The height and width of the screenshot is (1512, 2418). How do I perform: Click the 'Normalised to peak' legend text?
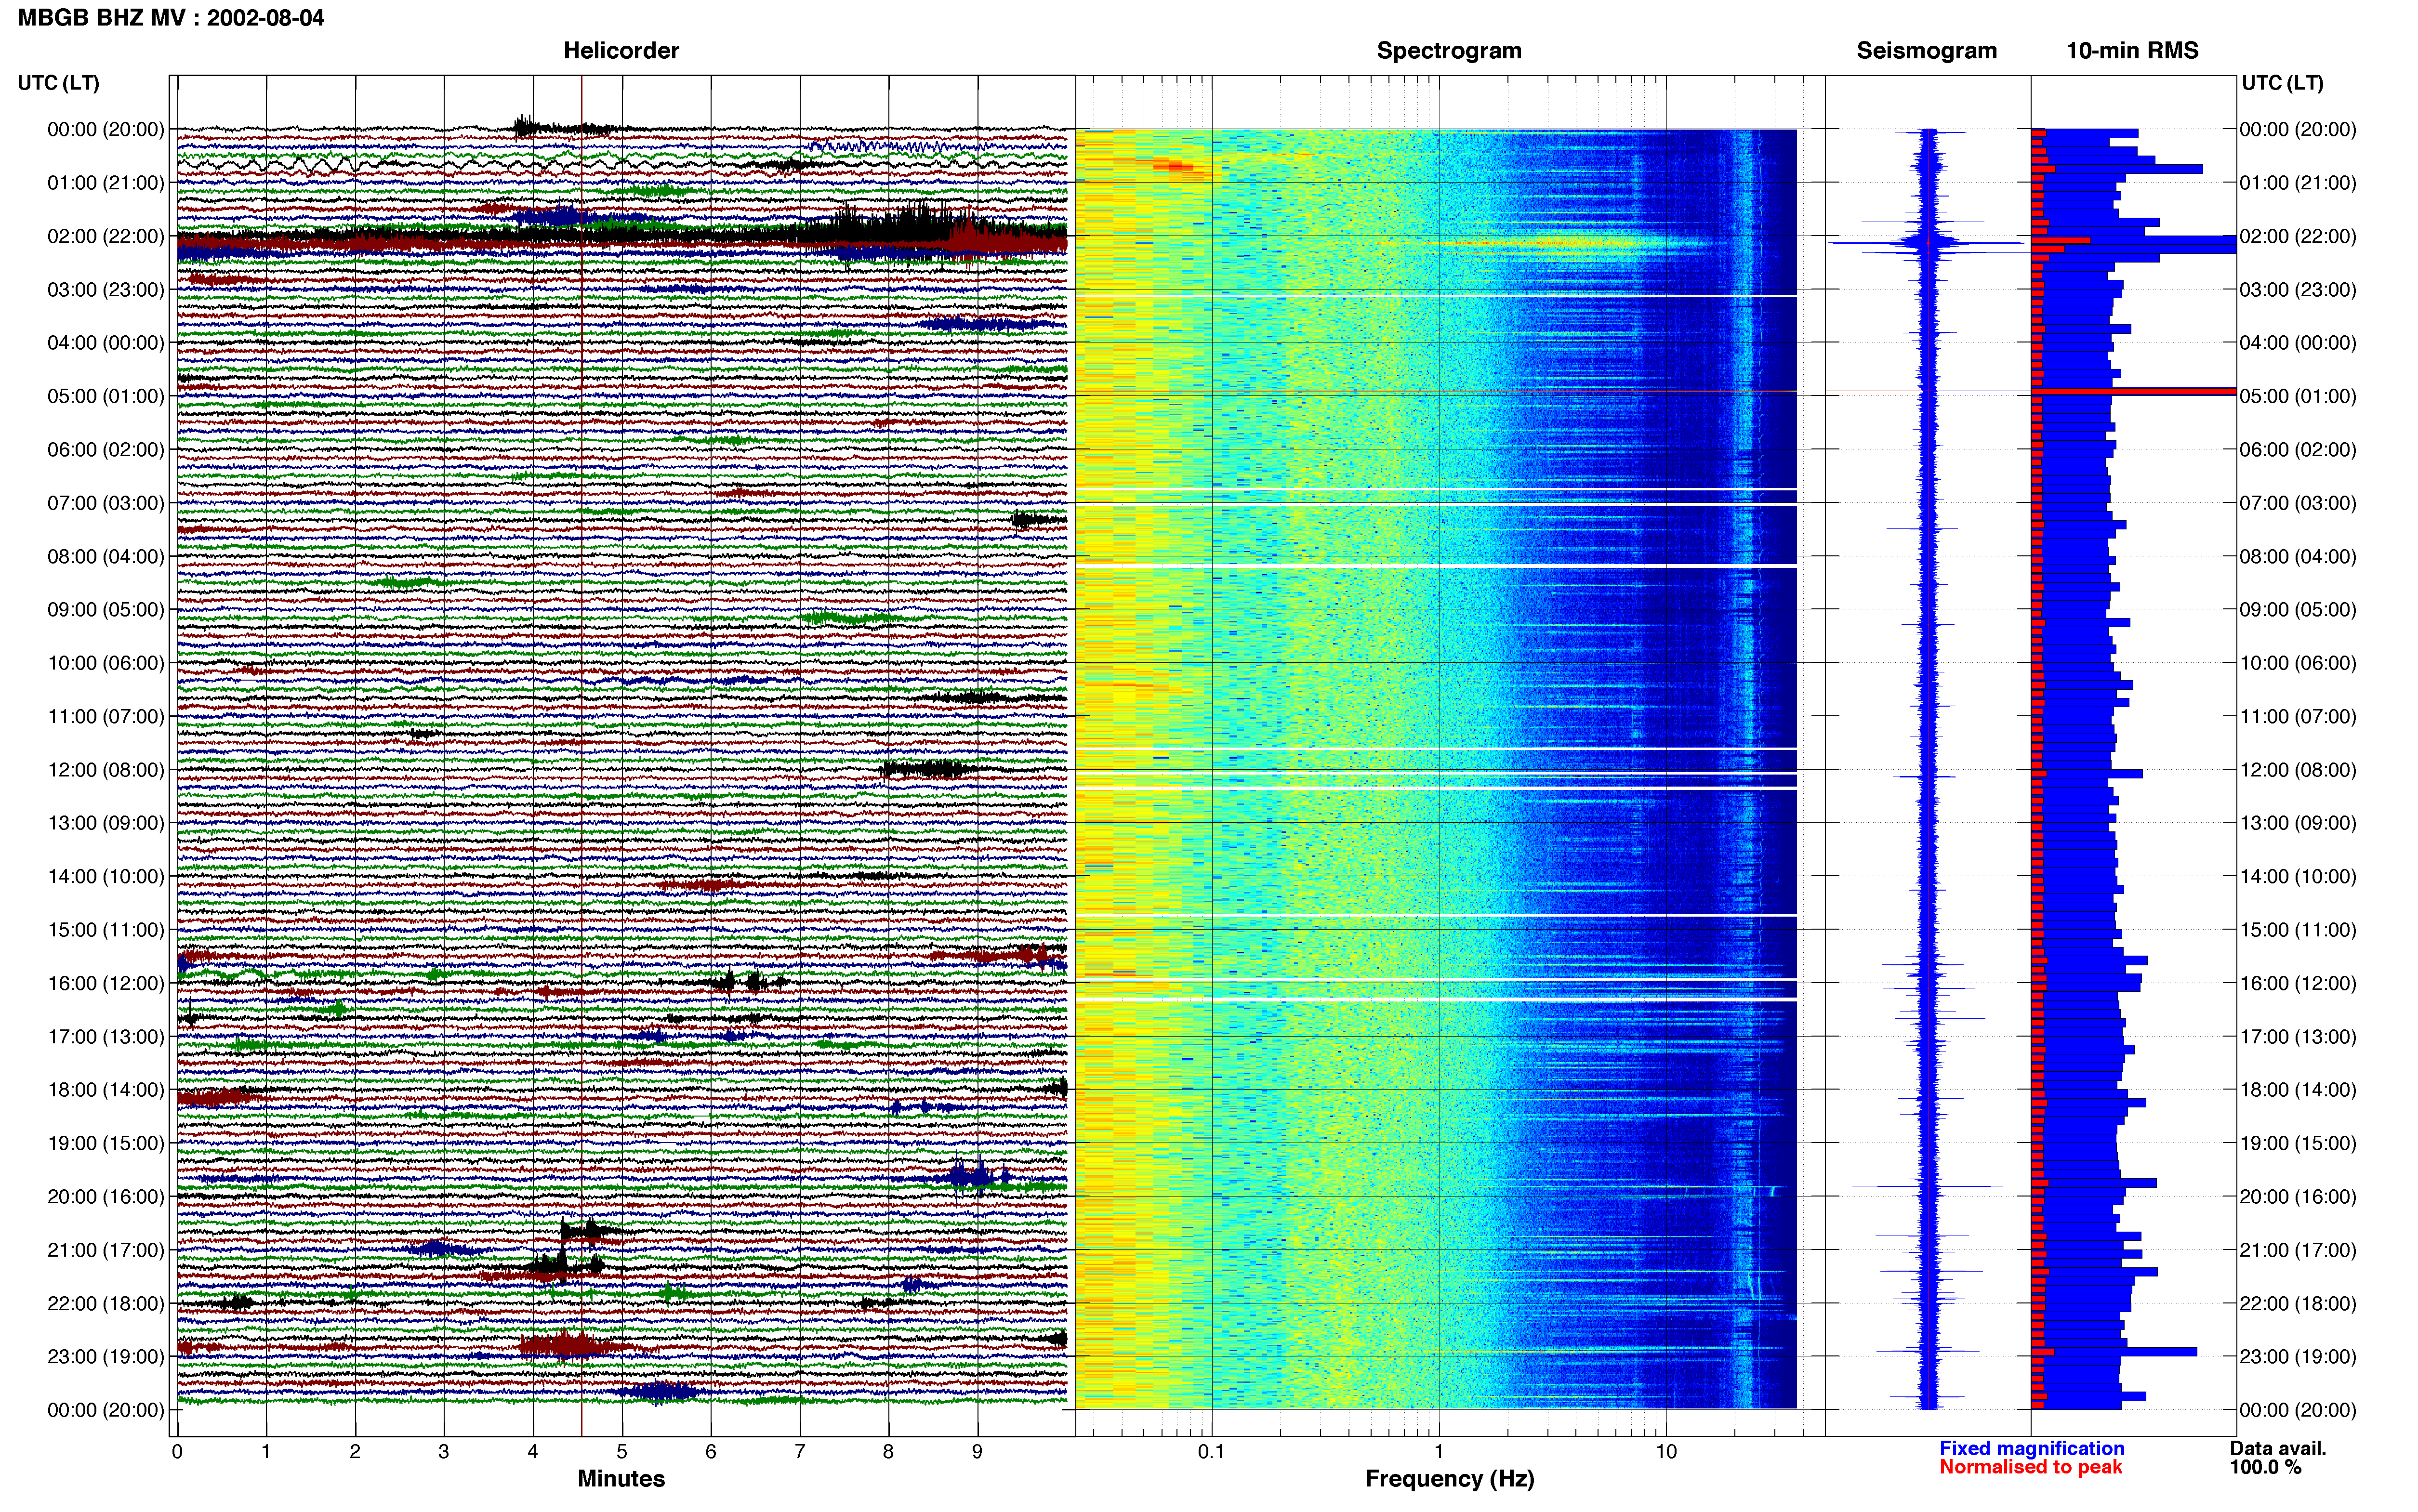[2030, 1467]
